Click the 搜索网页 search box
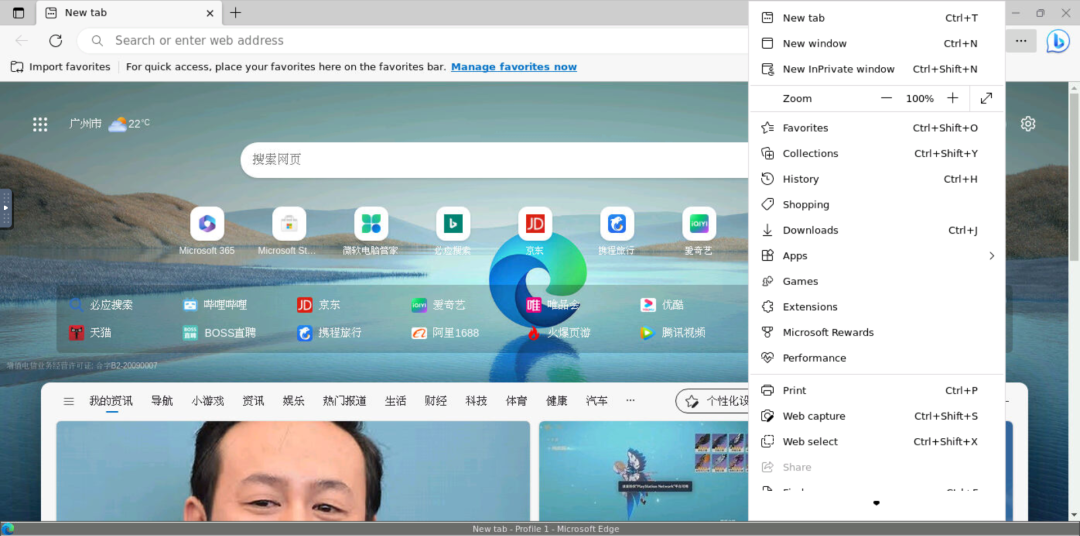 [x=495, y=160]
